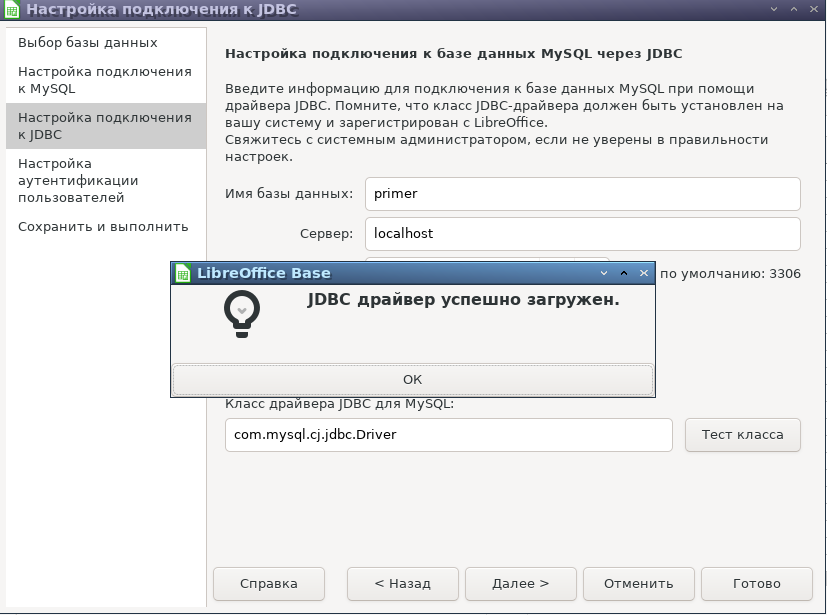
Task: Click 'Класс драйвера JDBC для MySQL:' label
Action: point(340,404)
